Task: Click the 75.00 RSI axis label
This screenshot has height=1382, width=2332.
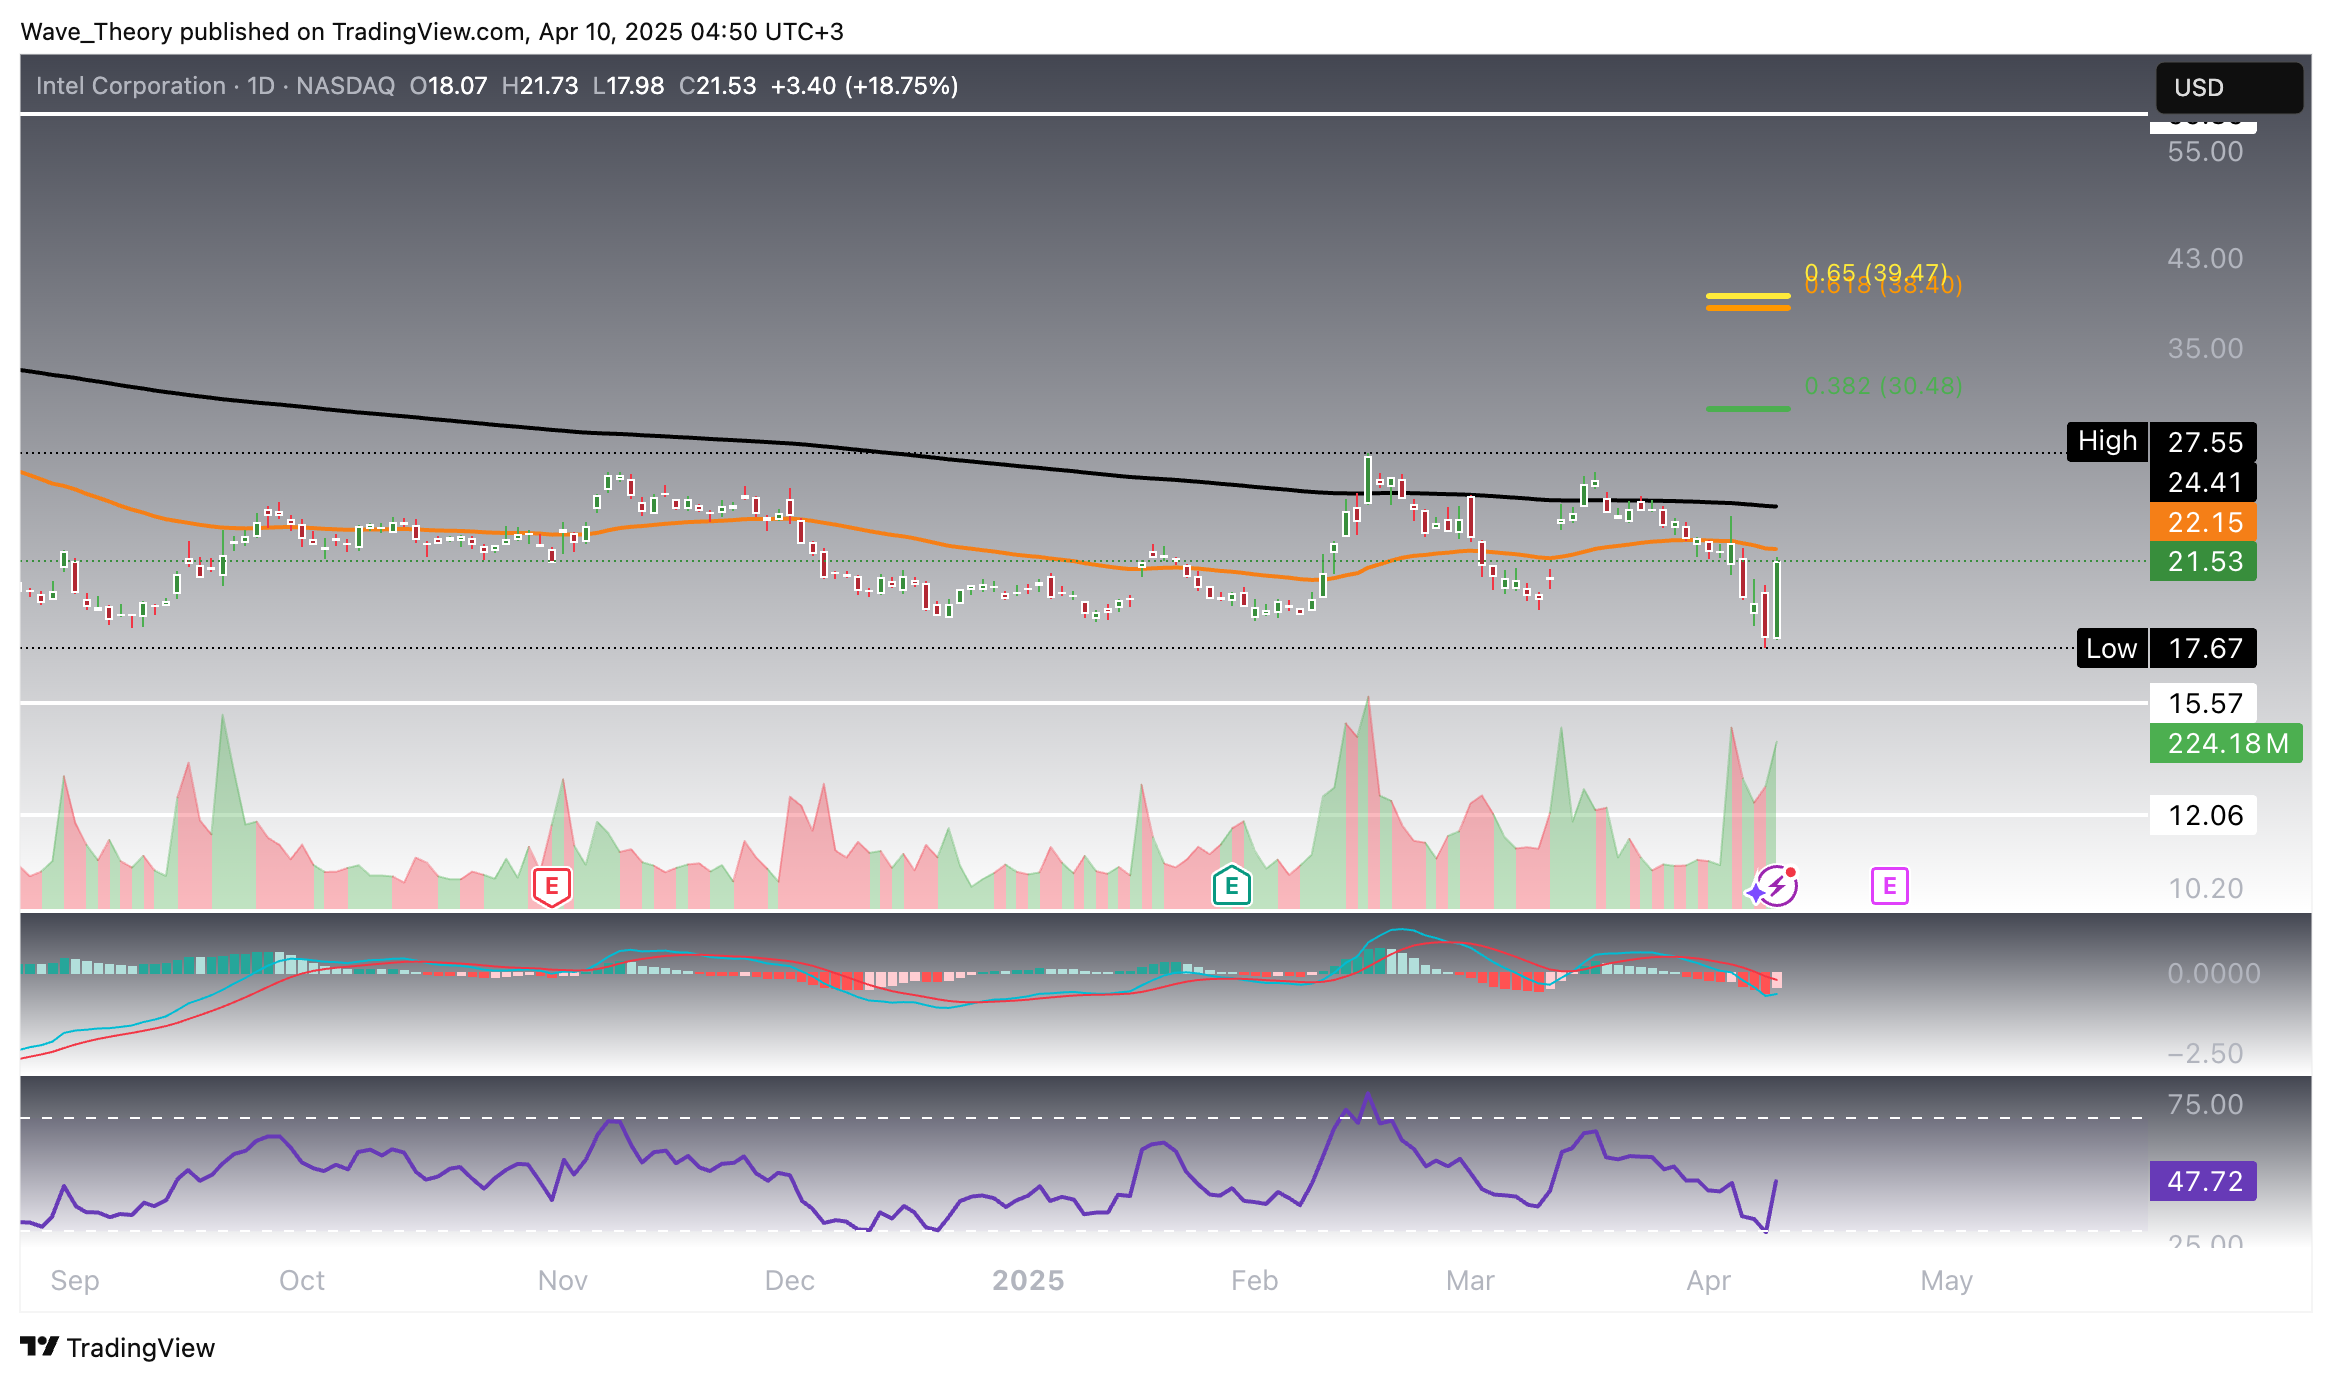Action: [x=2205, y=1105]
